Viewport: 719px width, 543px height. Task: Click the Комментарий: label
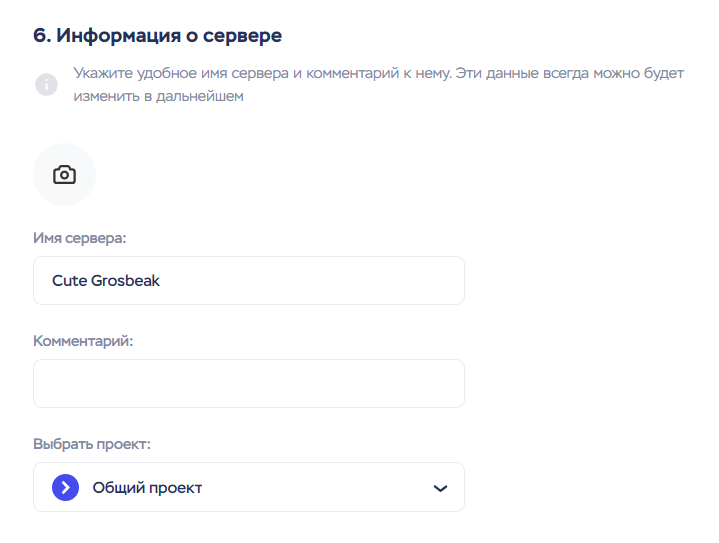click(x=83, y=341)
